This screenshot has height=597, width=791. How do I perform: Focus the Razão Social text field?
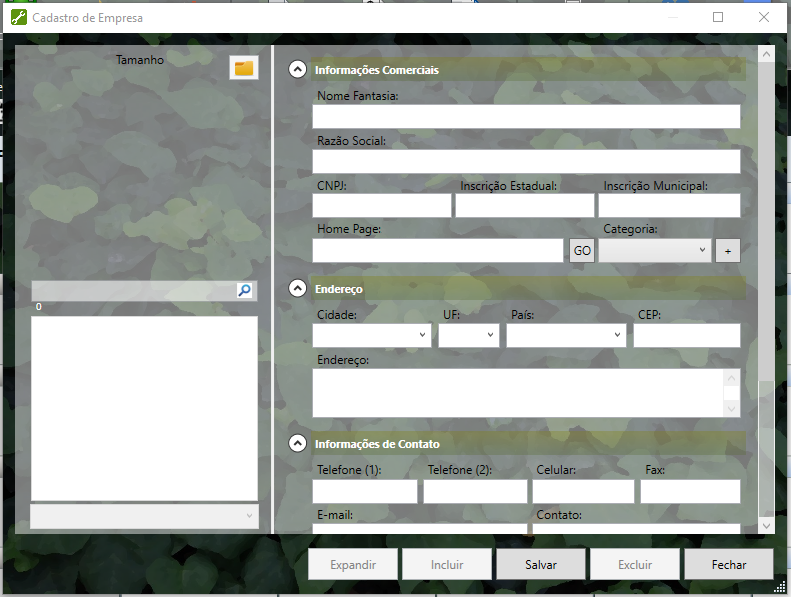point(526,161)
